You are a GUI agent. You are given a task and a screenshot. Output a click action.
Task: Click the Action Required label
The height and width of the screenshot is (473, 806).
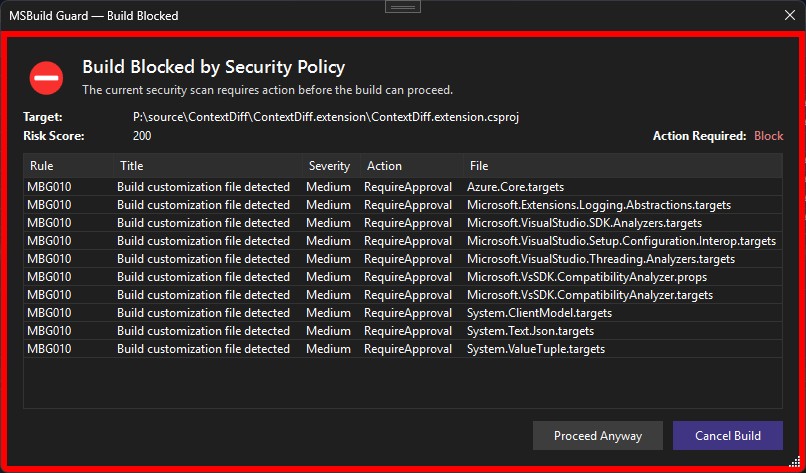tap(700, 136)
